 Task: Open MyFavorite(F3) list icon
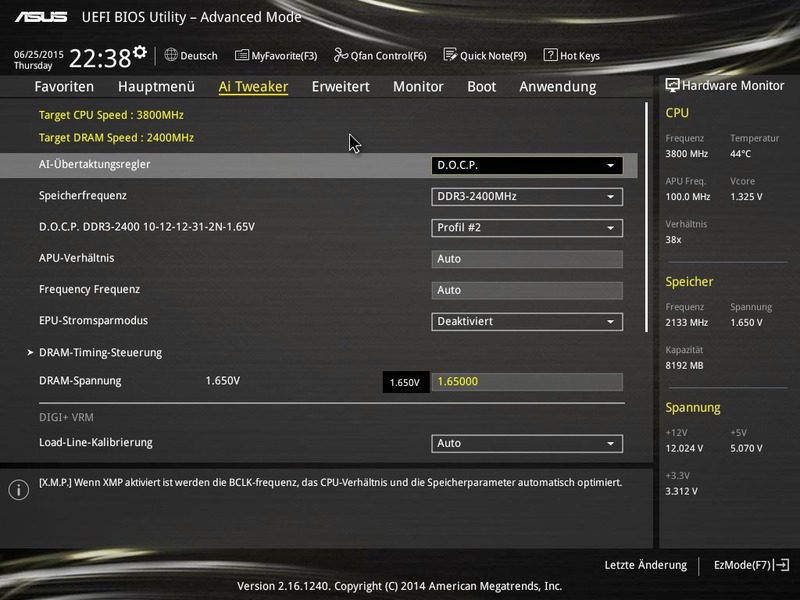(x=241, y=55)
